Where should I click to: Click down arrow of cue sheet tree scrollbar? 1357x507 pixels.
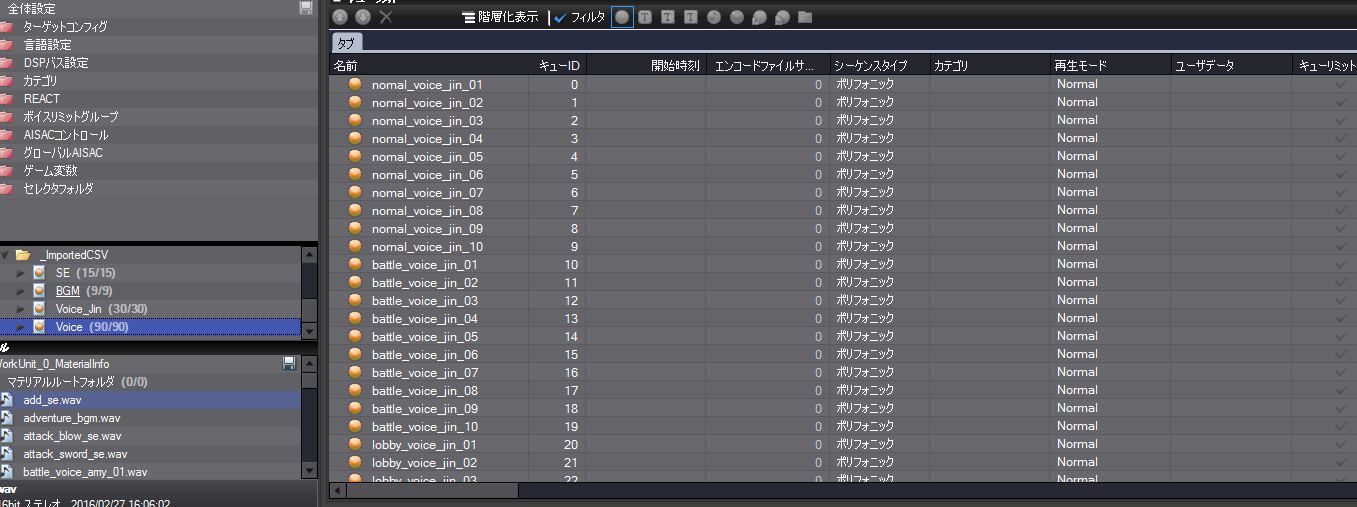point(309,332)
